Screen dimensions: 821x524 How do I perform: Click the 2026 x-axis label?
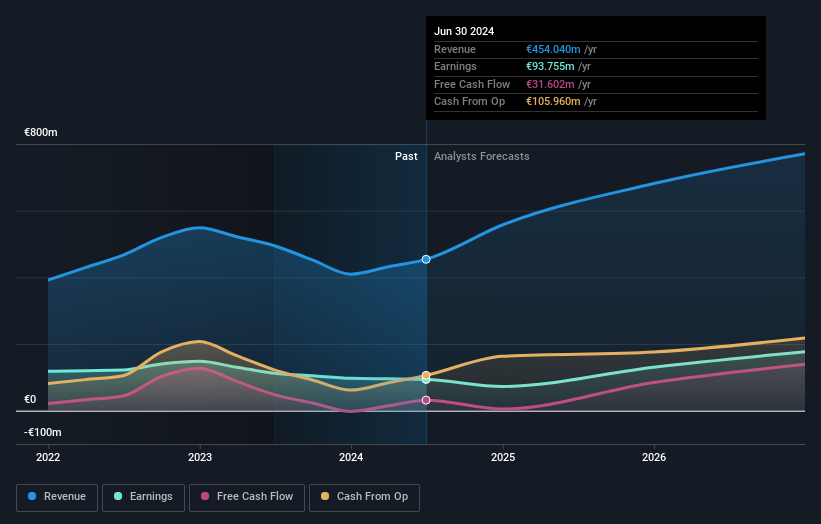(x=654, y=457)
